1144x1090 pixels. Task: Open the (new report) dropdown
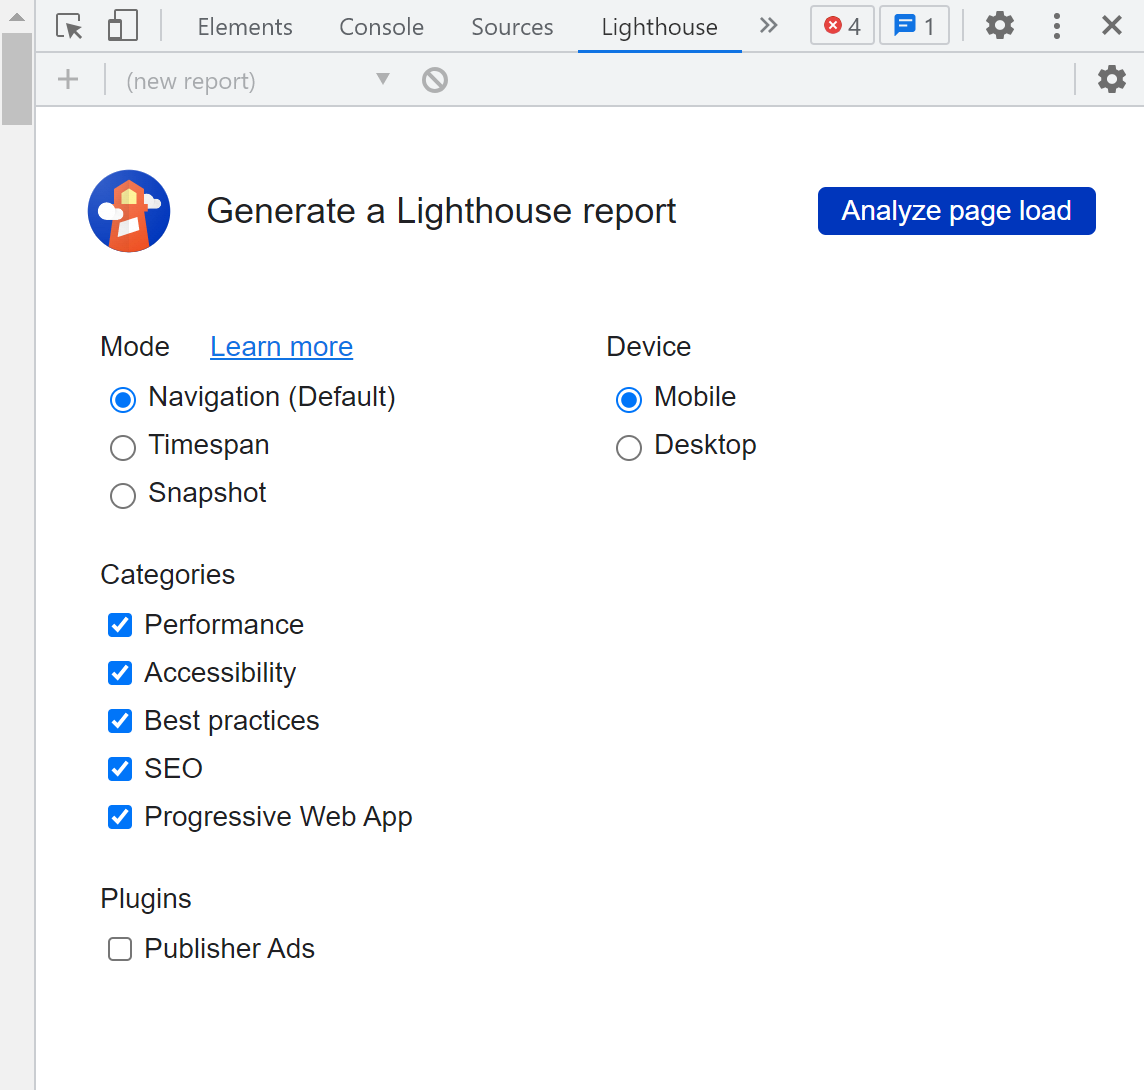pyautogui.click(x=258, y=80)
